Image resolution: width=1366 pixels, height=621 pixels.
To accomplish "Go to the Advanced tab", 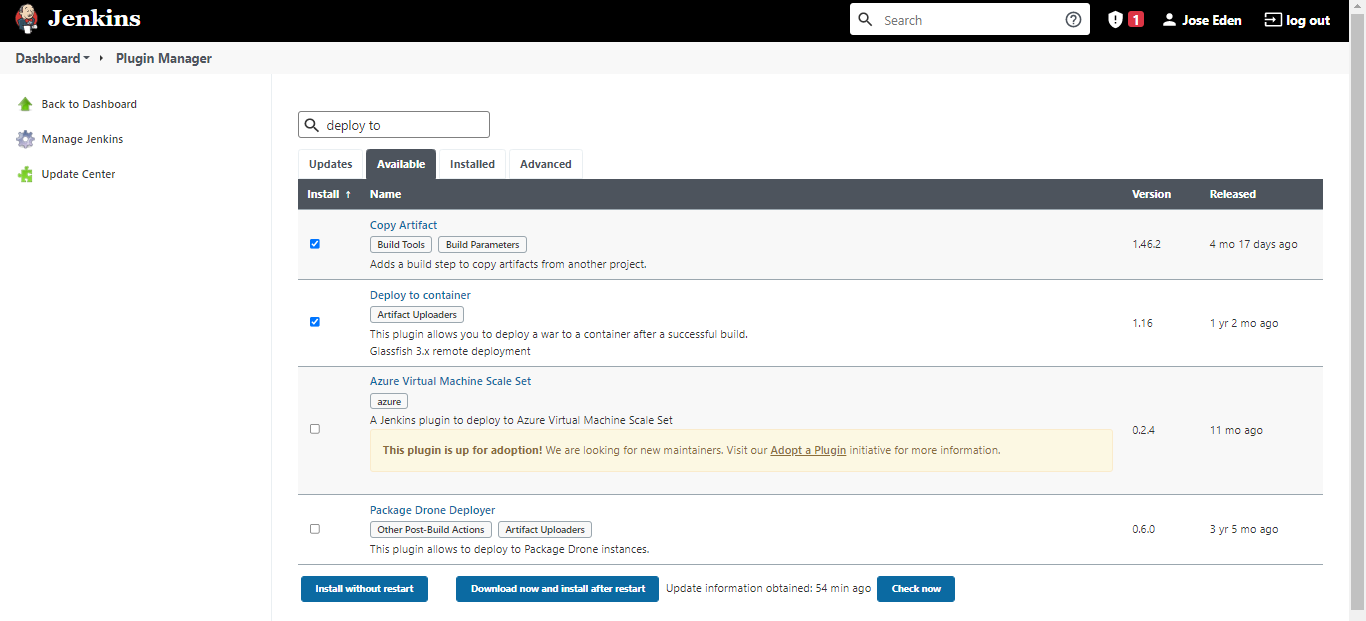I will [546, 164].
